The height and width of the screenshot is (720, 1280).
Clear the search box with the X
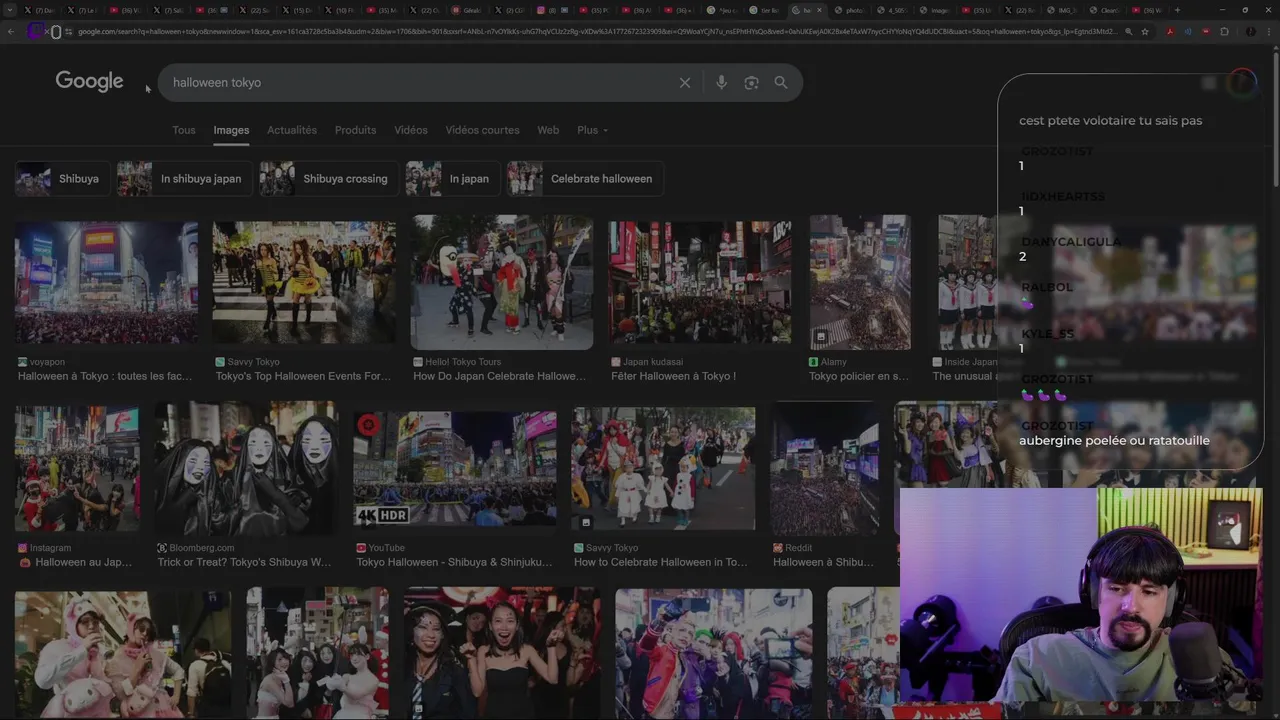[685, 83]
